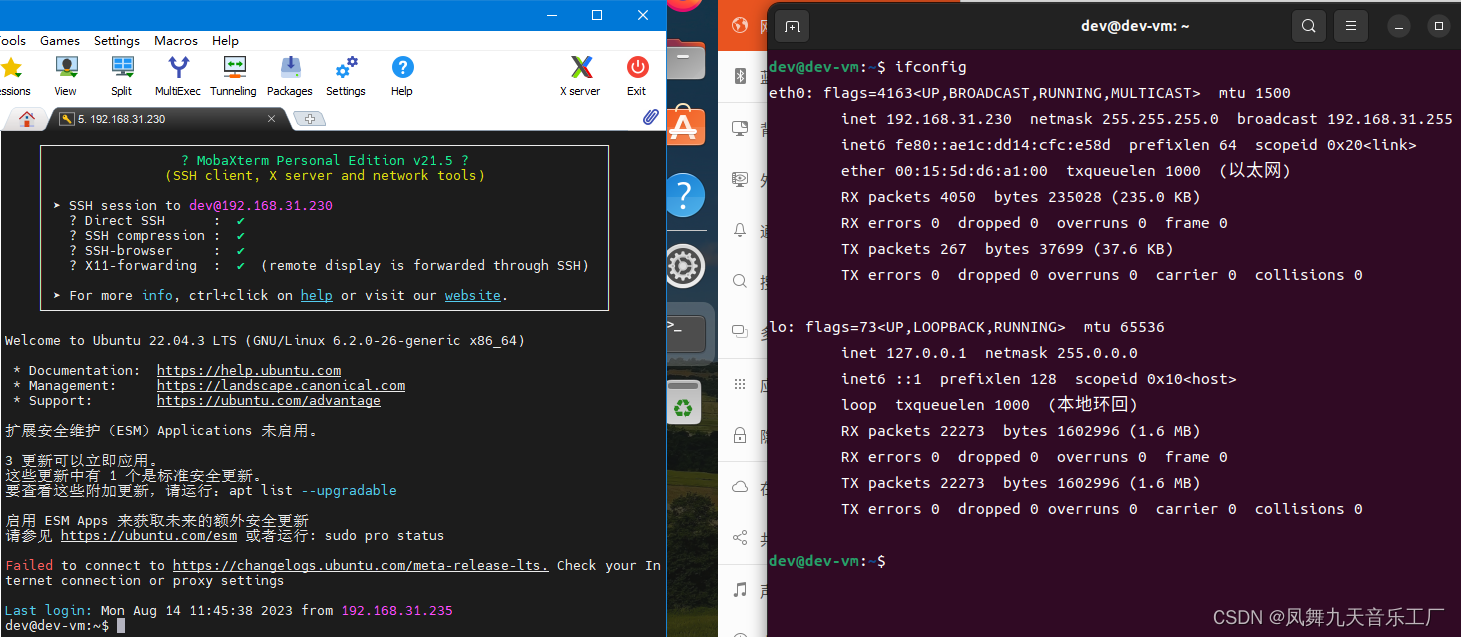Click the MobaXterm prompt cursor after dev@dev-vm:~$
This screenshot has width=1461, height=637.
tap(121, 626)
